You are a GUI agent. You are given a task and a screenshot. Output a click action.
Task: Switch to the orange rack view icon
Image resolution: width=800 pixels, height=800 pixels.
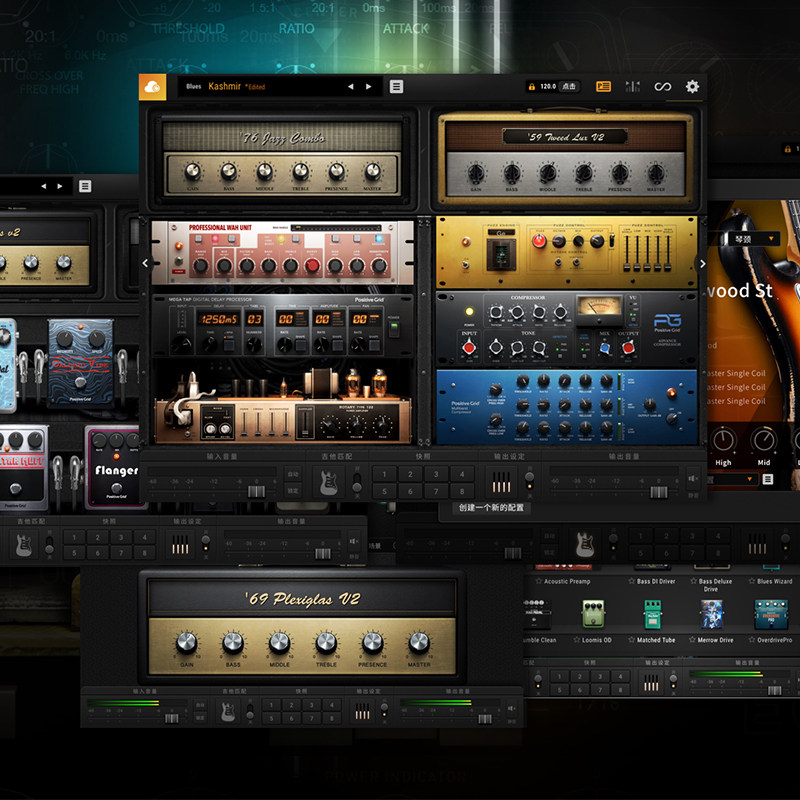[604, 87]
